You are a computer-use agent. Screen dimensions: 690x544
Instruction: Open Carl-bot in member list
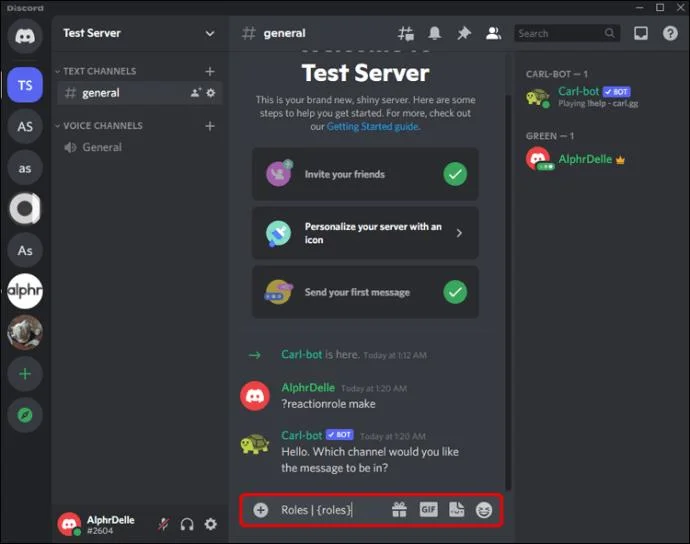point(598,97)
